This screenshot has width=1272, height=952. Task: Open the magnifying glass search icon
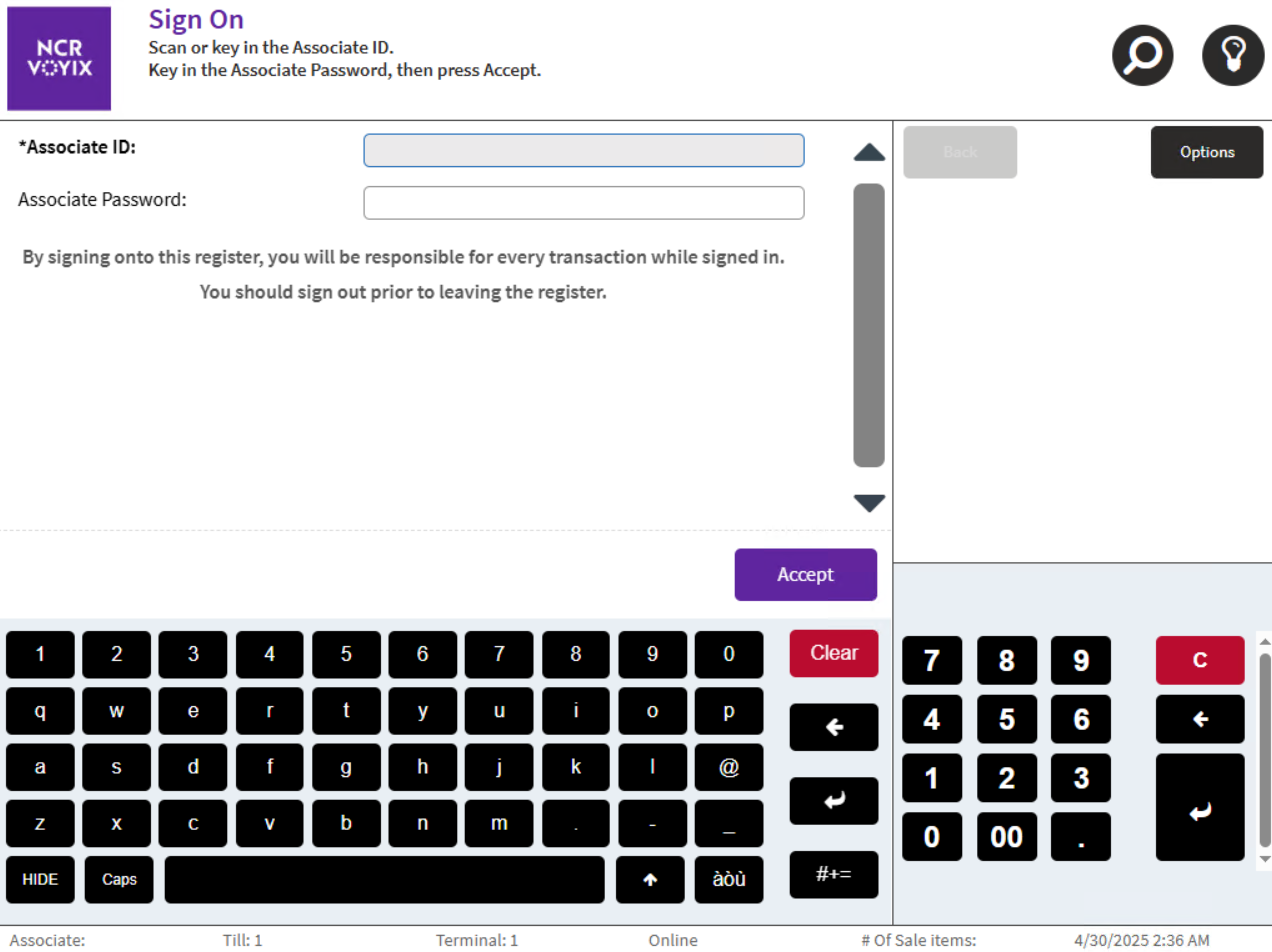tap(1142, 56)
